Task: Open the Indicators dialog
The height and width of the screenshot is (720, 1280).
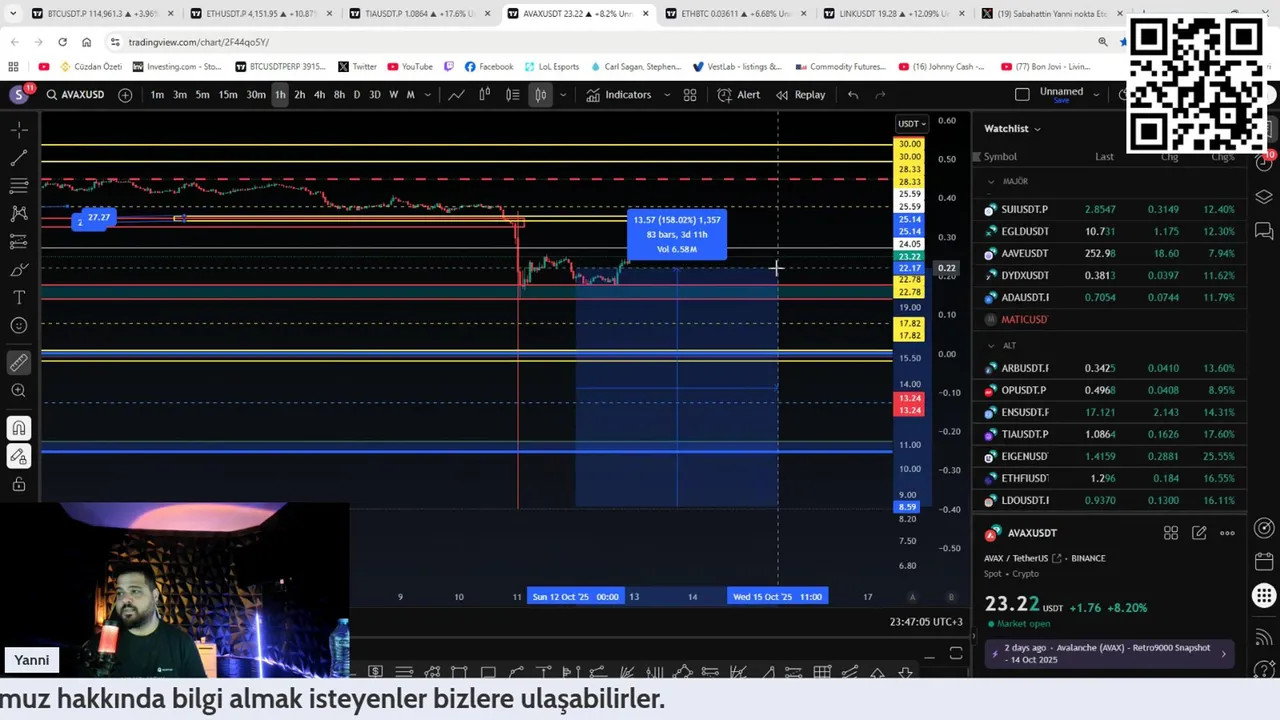Action: (x=618, y=95)
